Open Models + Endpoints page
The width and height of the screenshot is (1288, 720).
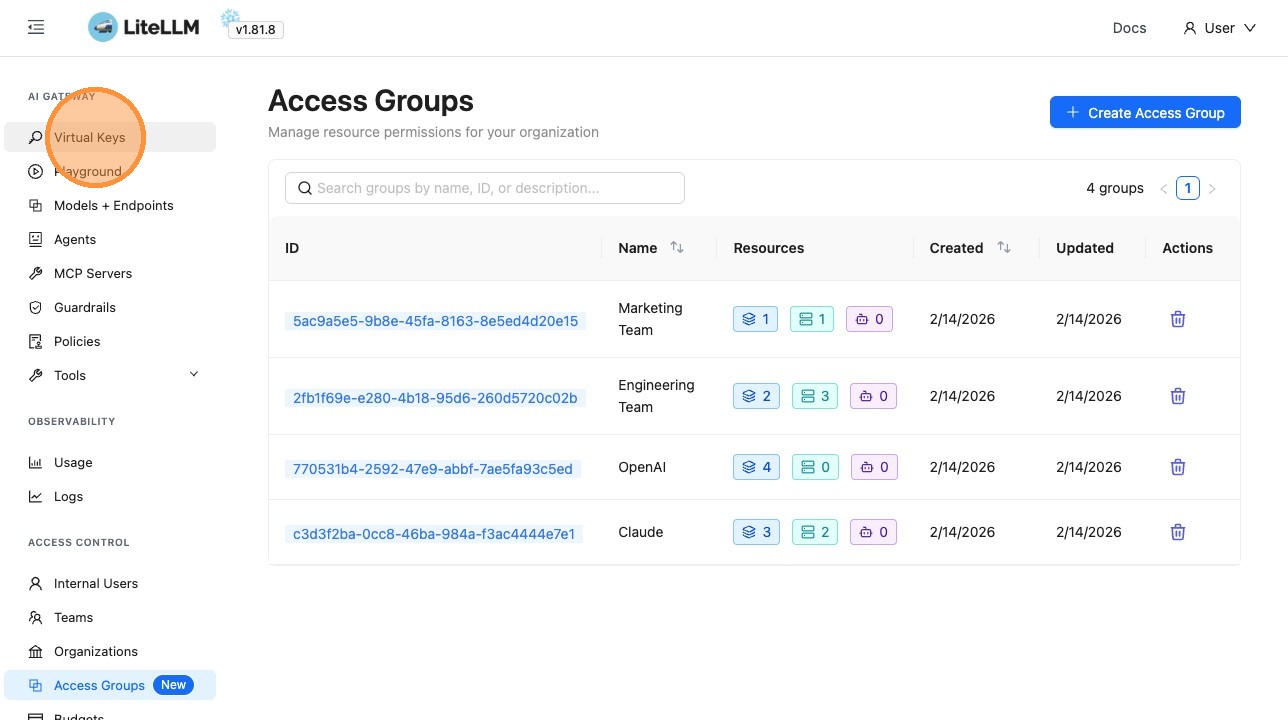coord(113,205)
